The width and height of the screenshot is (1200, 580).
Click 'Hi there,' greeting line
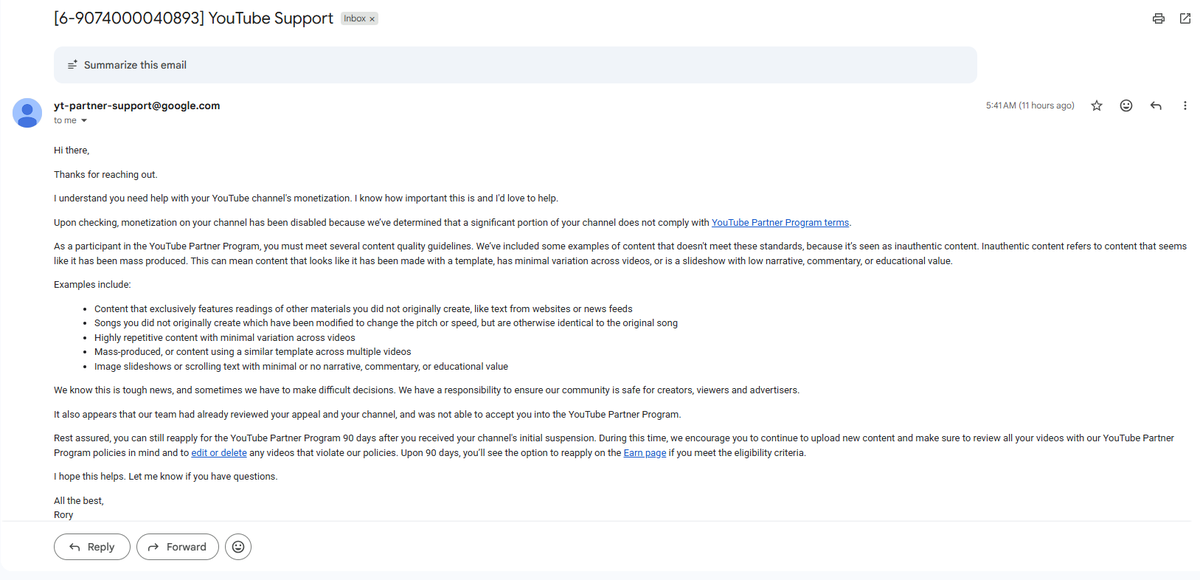(72, 150)
